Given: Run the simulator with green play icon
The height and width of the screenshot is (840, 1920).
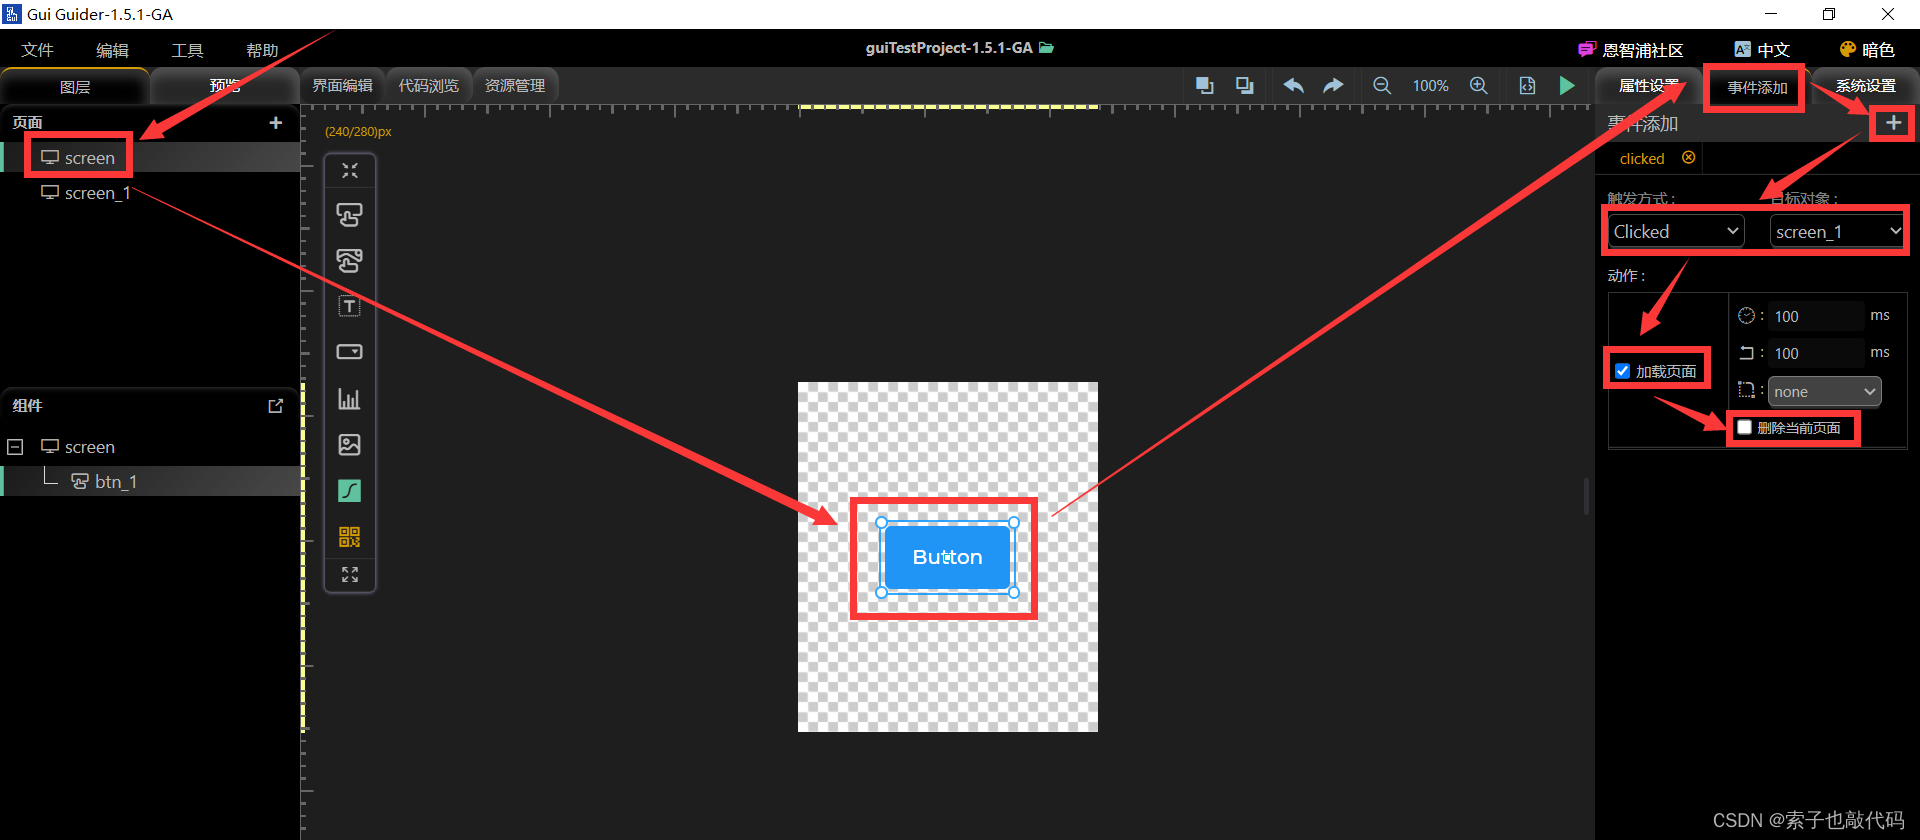Looking at the screenshot, I should pyautogui.click(x=1567, y=86).
